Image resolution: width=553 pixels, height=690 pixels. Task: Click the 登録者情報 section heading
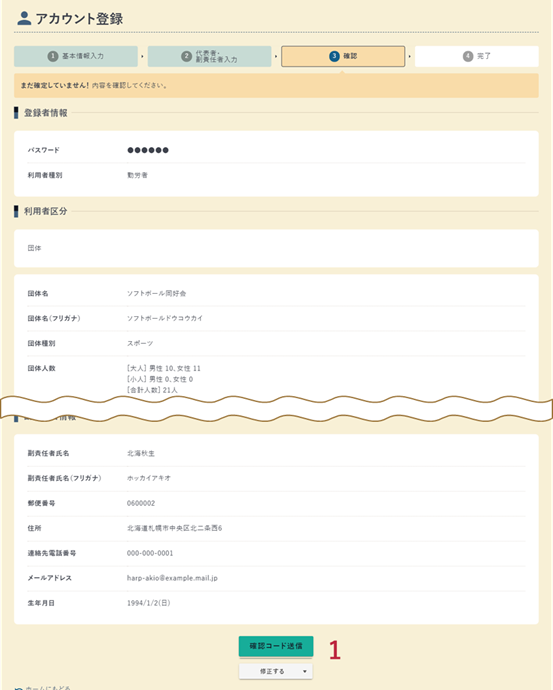pyautogui.click(x=45, y=113)
